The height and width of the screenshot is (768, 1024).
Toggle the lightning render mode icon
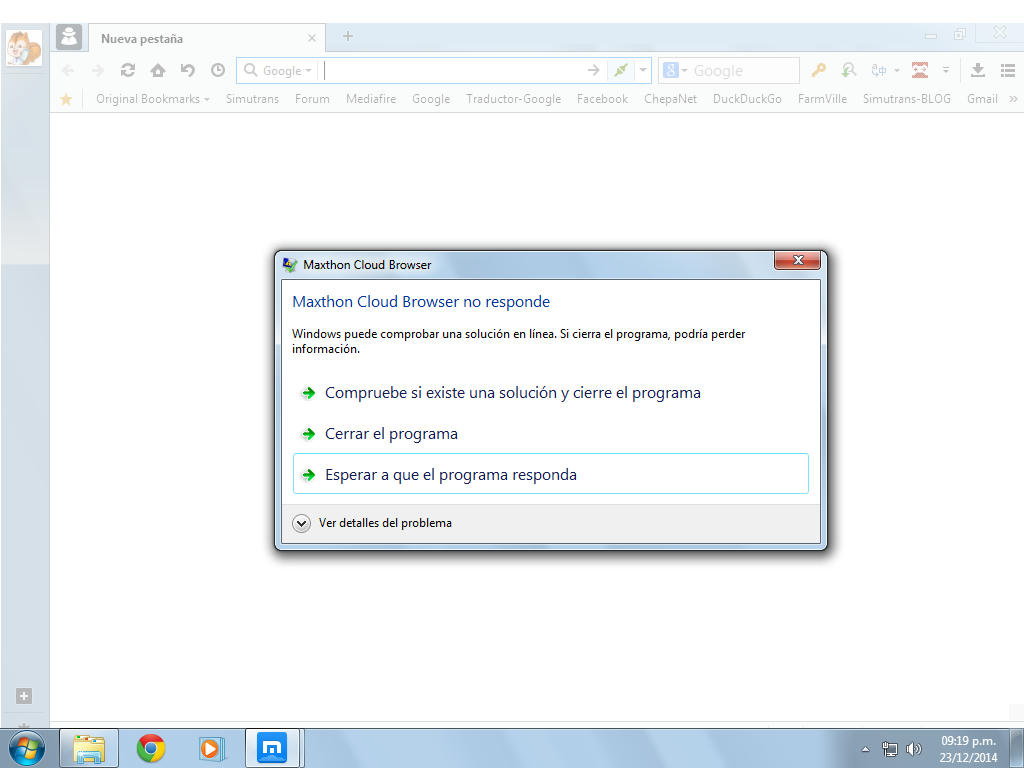pos(620,70)
